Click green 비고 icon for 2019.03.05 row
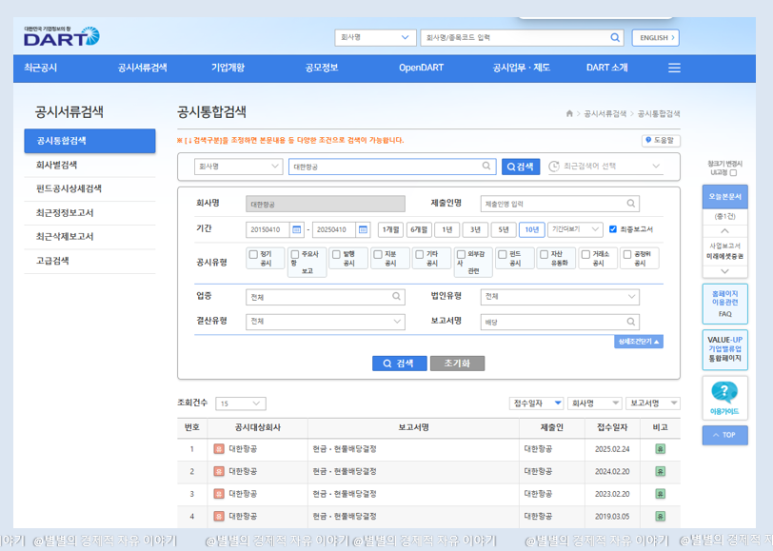Image resolution: width=773 pixels, height=551 pixels. coord(660,517)
